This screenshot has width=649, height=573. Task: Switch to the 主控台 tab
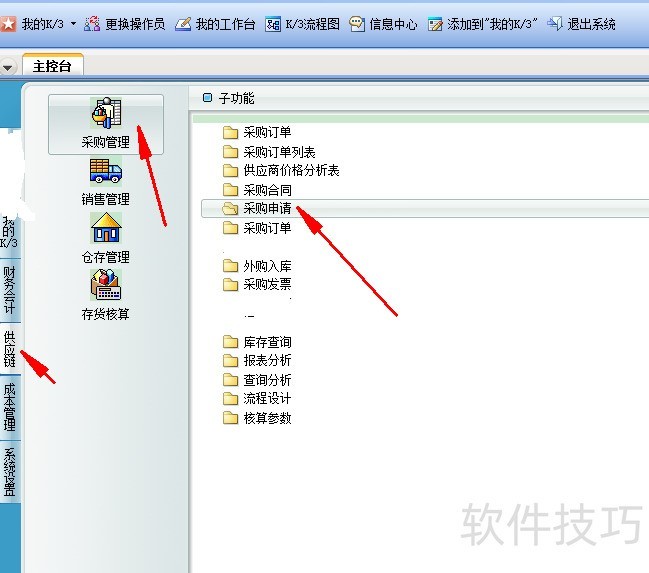click(52, 66)
